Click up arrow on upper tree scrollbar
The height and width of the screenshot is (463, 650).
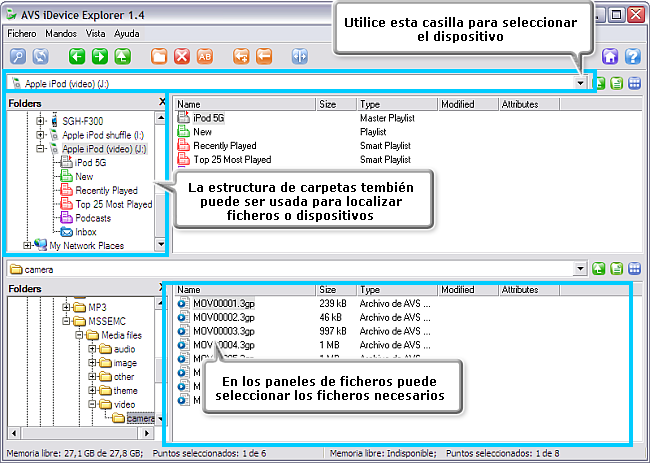[x=161, y=118]
